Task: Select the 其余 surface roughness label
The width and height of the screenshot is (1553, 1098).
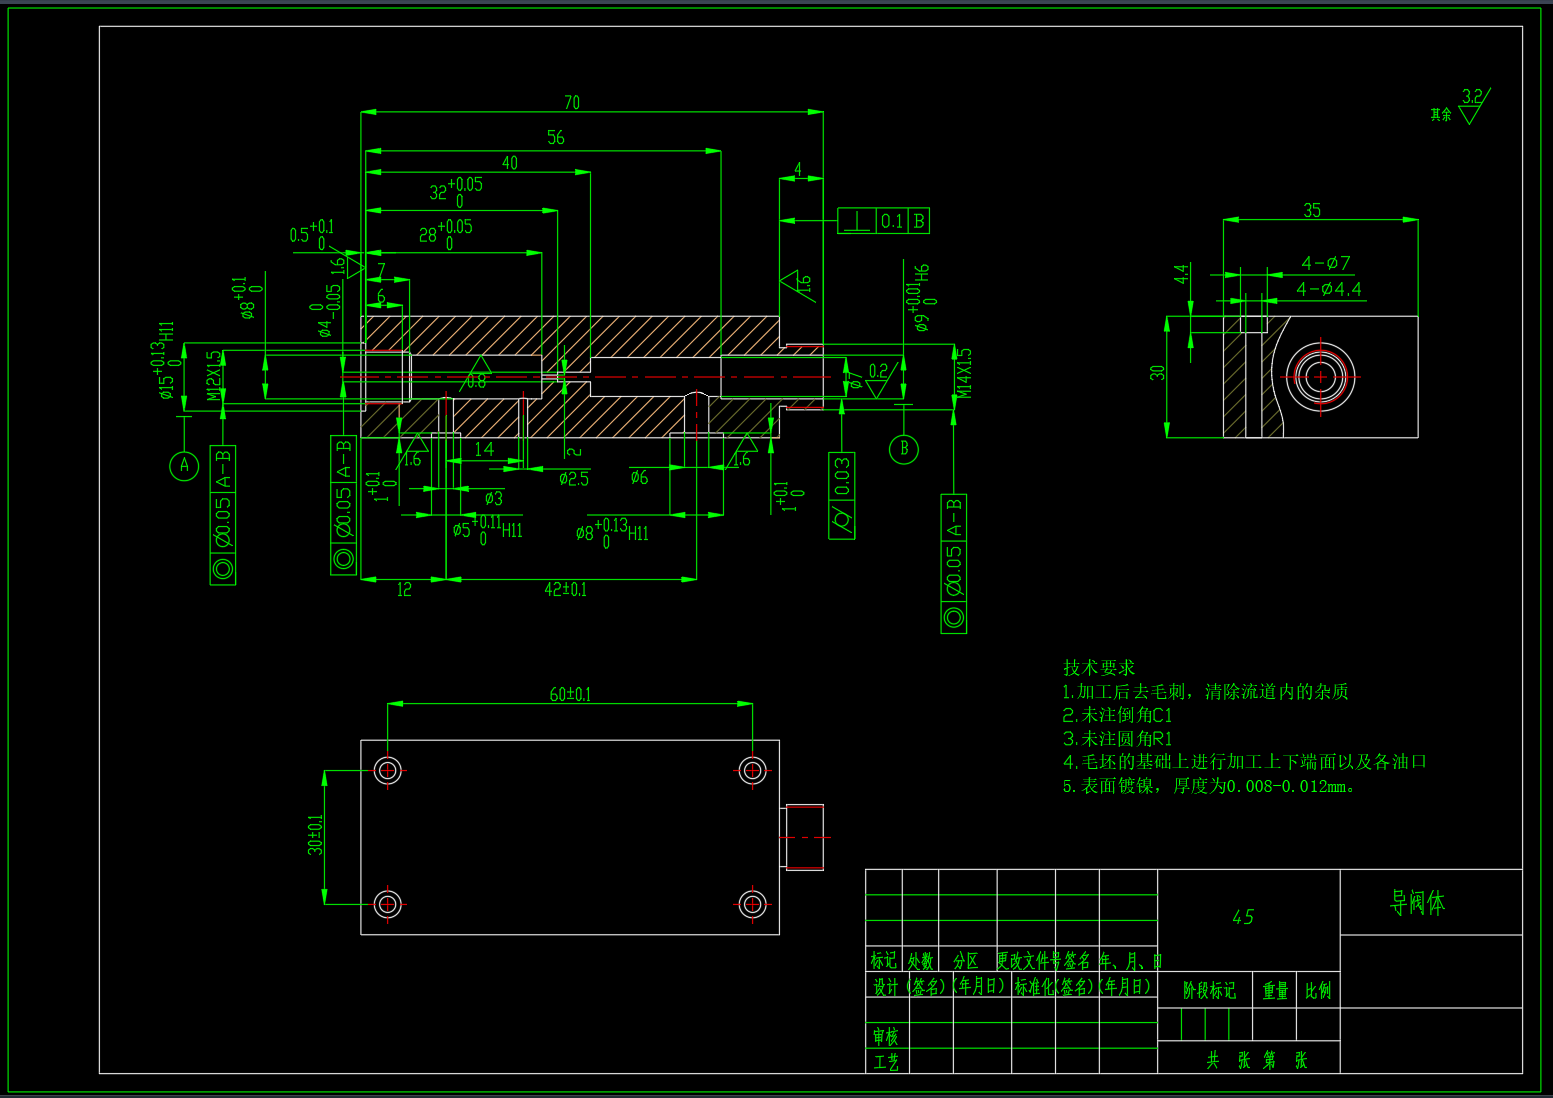Action: click(1441, 115)
